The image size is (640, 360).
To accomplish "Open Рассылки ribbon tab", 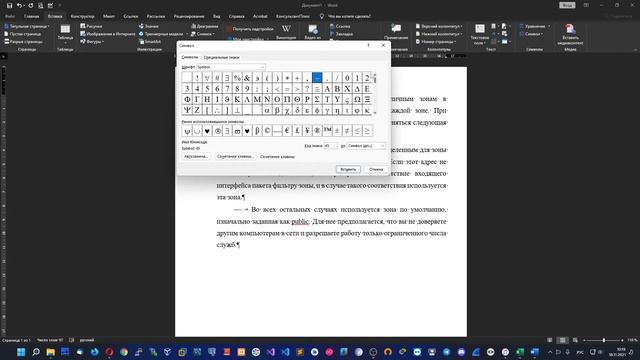I will [156, 16].
